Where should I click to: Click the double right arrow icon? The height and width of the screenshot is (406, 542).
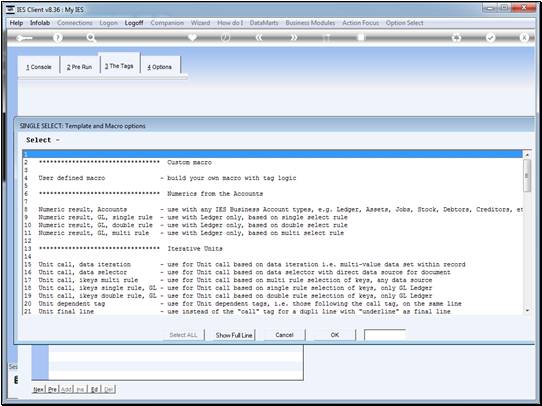tap(293, 37)
